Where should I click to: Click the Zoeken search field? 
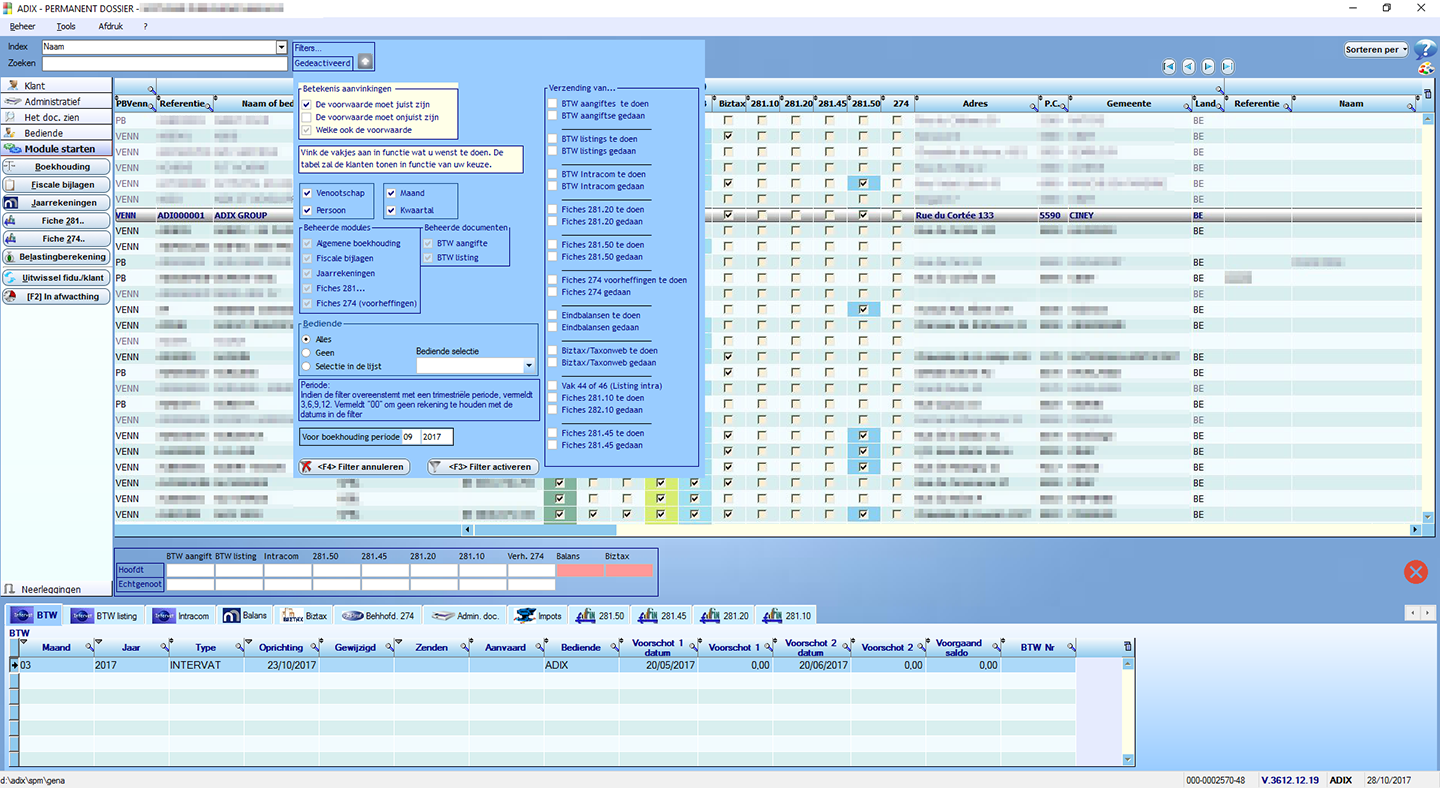click(x=165, y=64)
